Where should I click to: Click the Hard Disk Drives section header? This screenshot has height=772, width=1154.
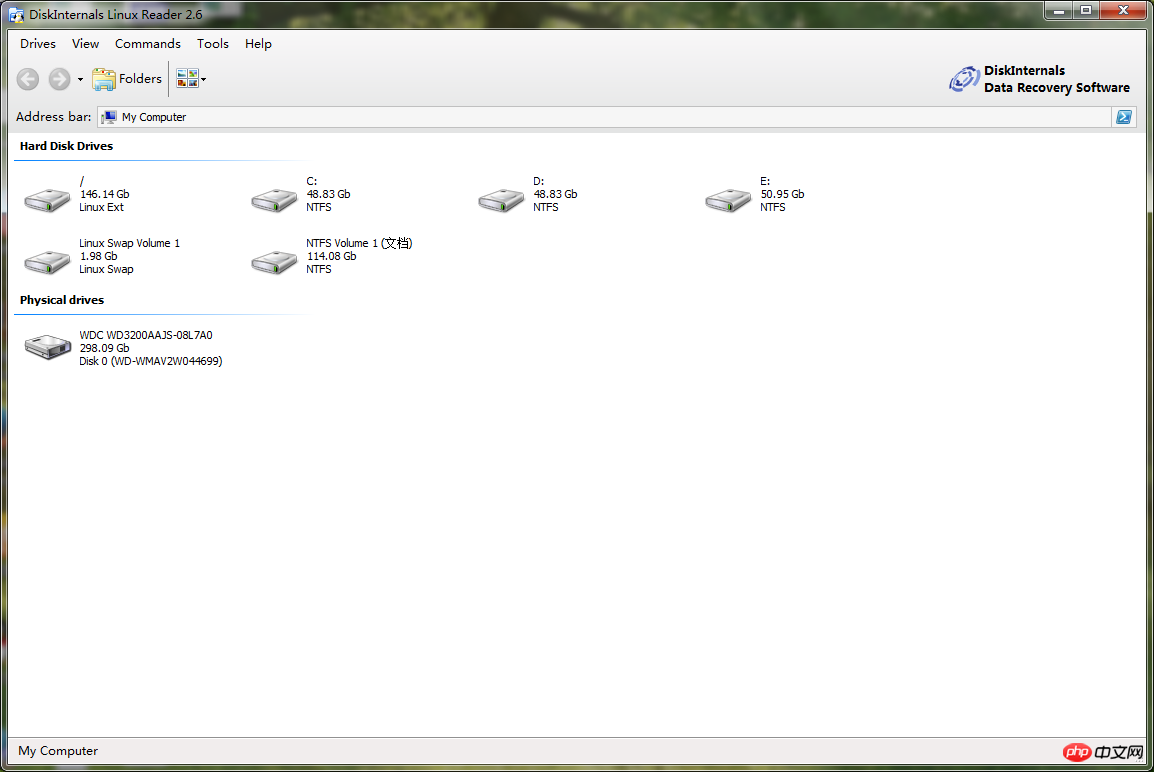pos(66,146)
